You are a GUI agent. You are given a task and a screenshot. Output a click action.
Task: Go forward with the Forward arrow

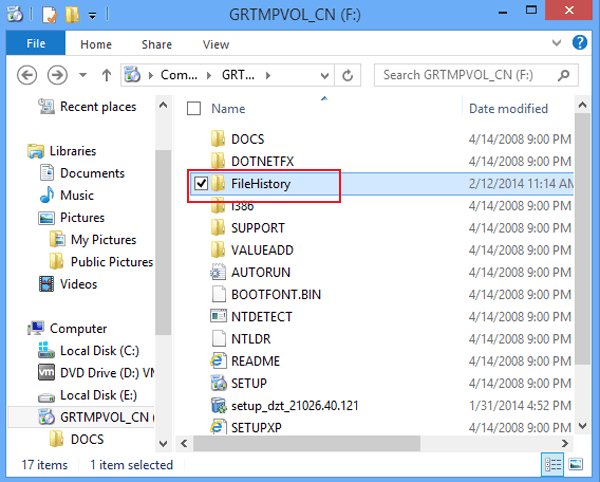pos(57,75)
